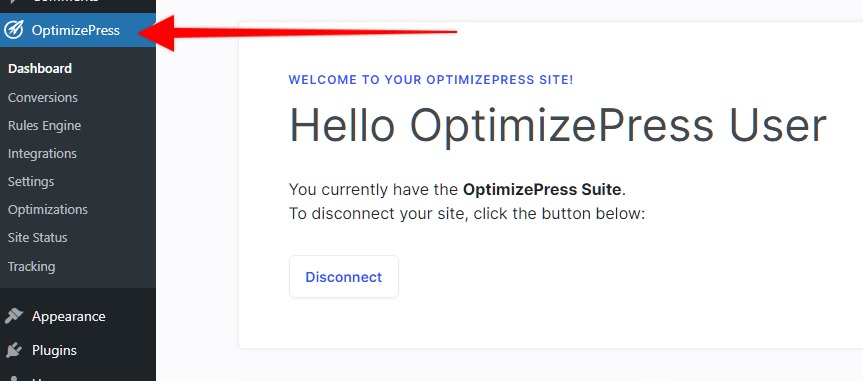
Task: Open OptimizePress Settings
Action: 31,182
